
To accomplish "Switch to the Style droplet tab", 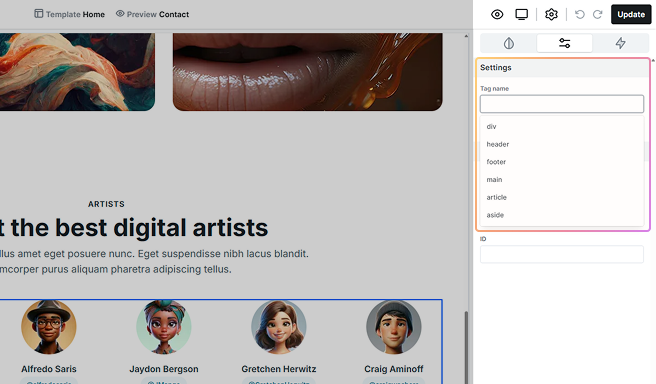I will click(x=508, y=43).
